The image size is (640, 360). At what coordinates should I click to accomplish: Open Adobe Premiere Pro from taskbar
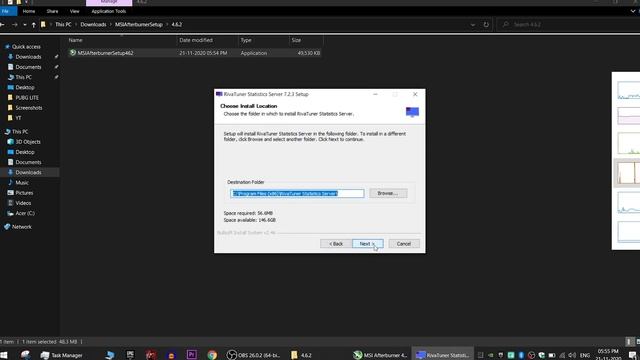[x=191, y=355]
